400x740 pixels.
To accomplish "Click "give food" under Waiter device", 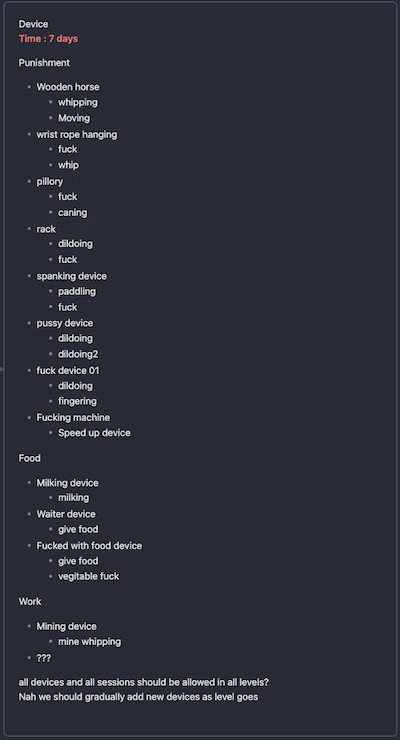I will (x=78, y=530).
